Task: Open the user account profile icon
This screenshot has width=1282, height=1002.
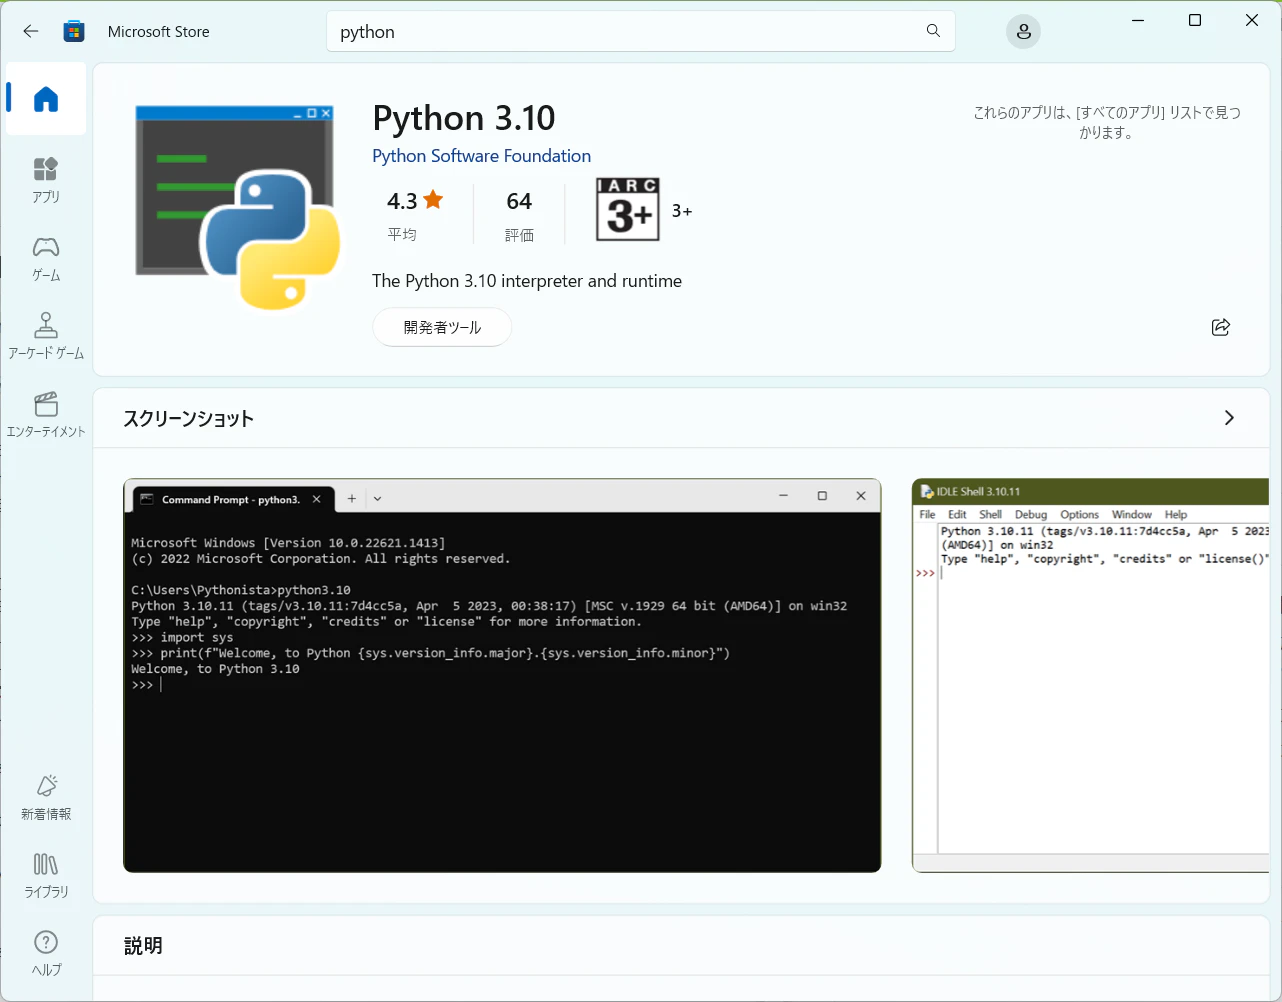Action: pos(1023,32)
